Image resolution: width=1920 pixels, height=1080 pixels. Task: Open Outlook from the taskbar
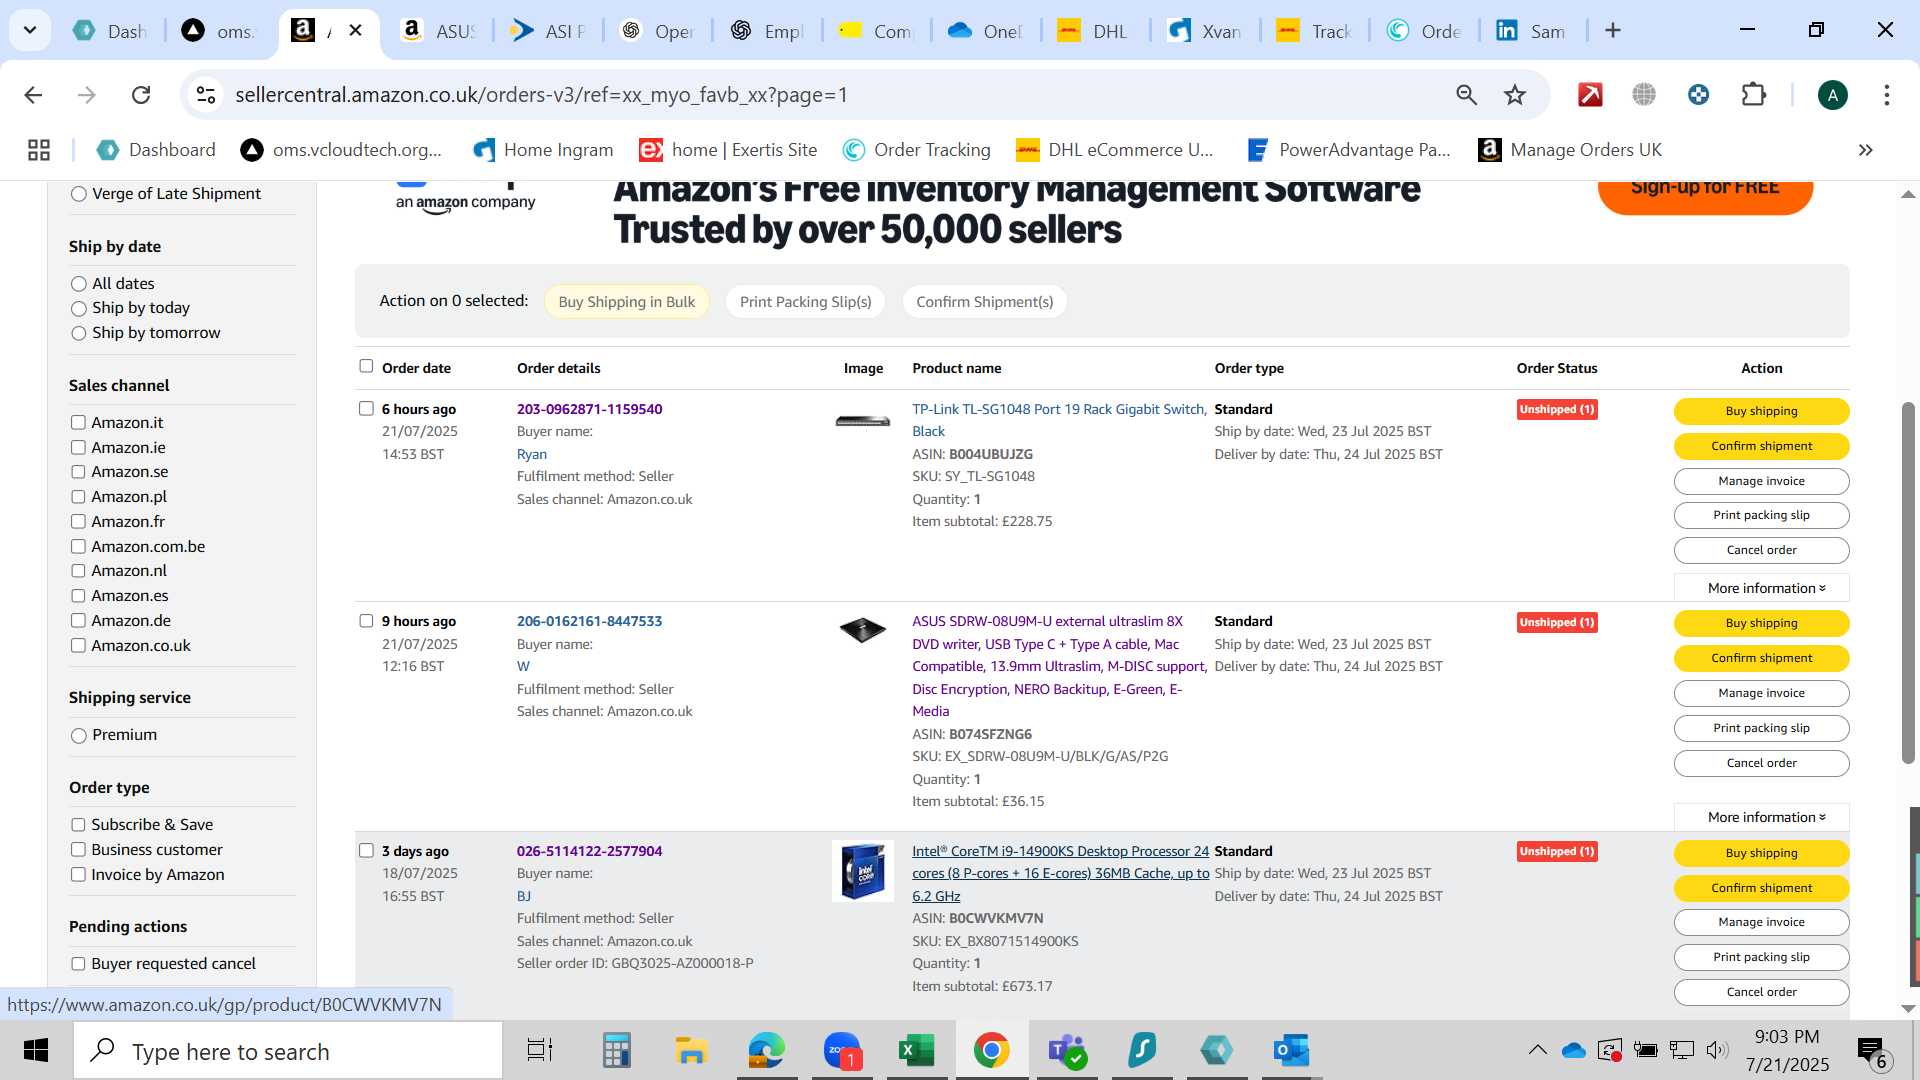point(1291,1051)
